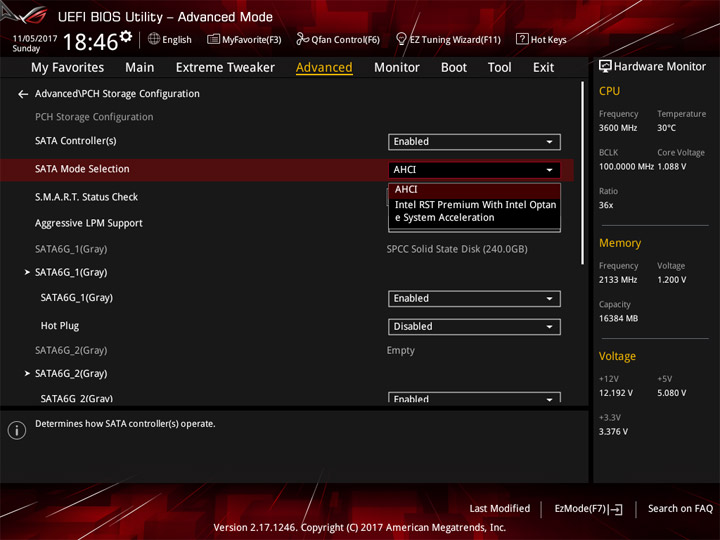Image resolution: width=720 pixels, height=540 pixels.
Task: Click the settings gear beside the clock
Action: pyautogui.click(x=126, y=36)
